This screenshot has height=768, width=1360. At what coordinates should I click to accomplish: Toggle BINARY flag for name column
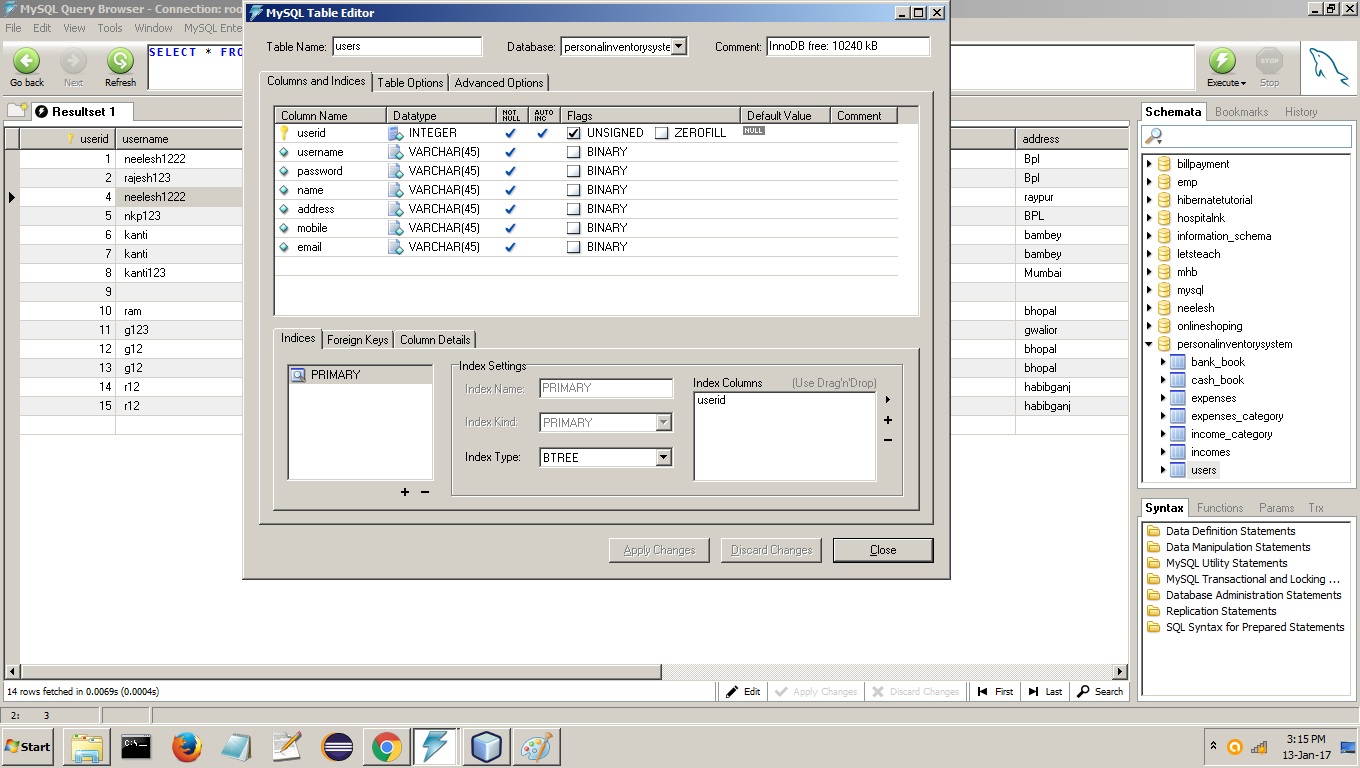click(x=574, y=190)
